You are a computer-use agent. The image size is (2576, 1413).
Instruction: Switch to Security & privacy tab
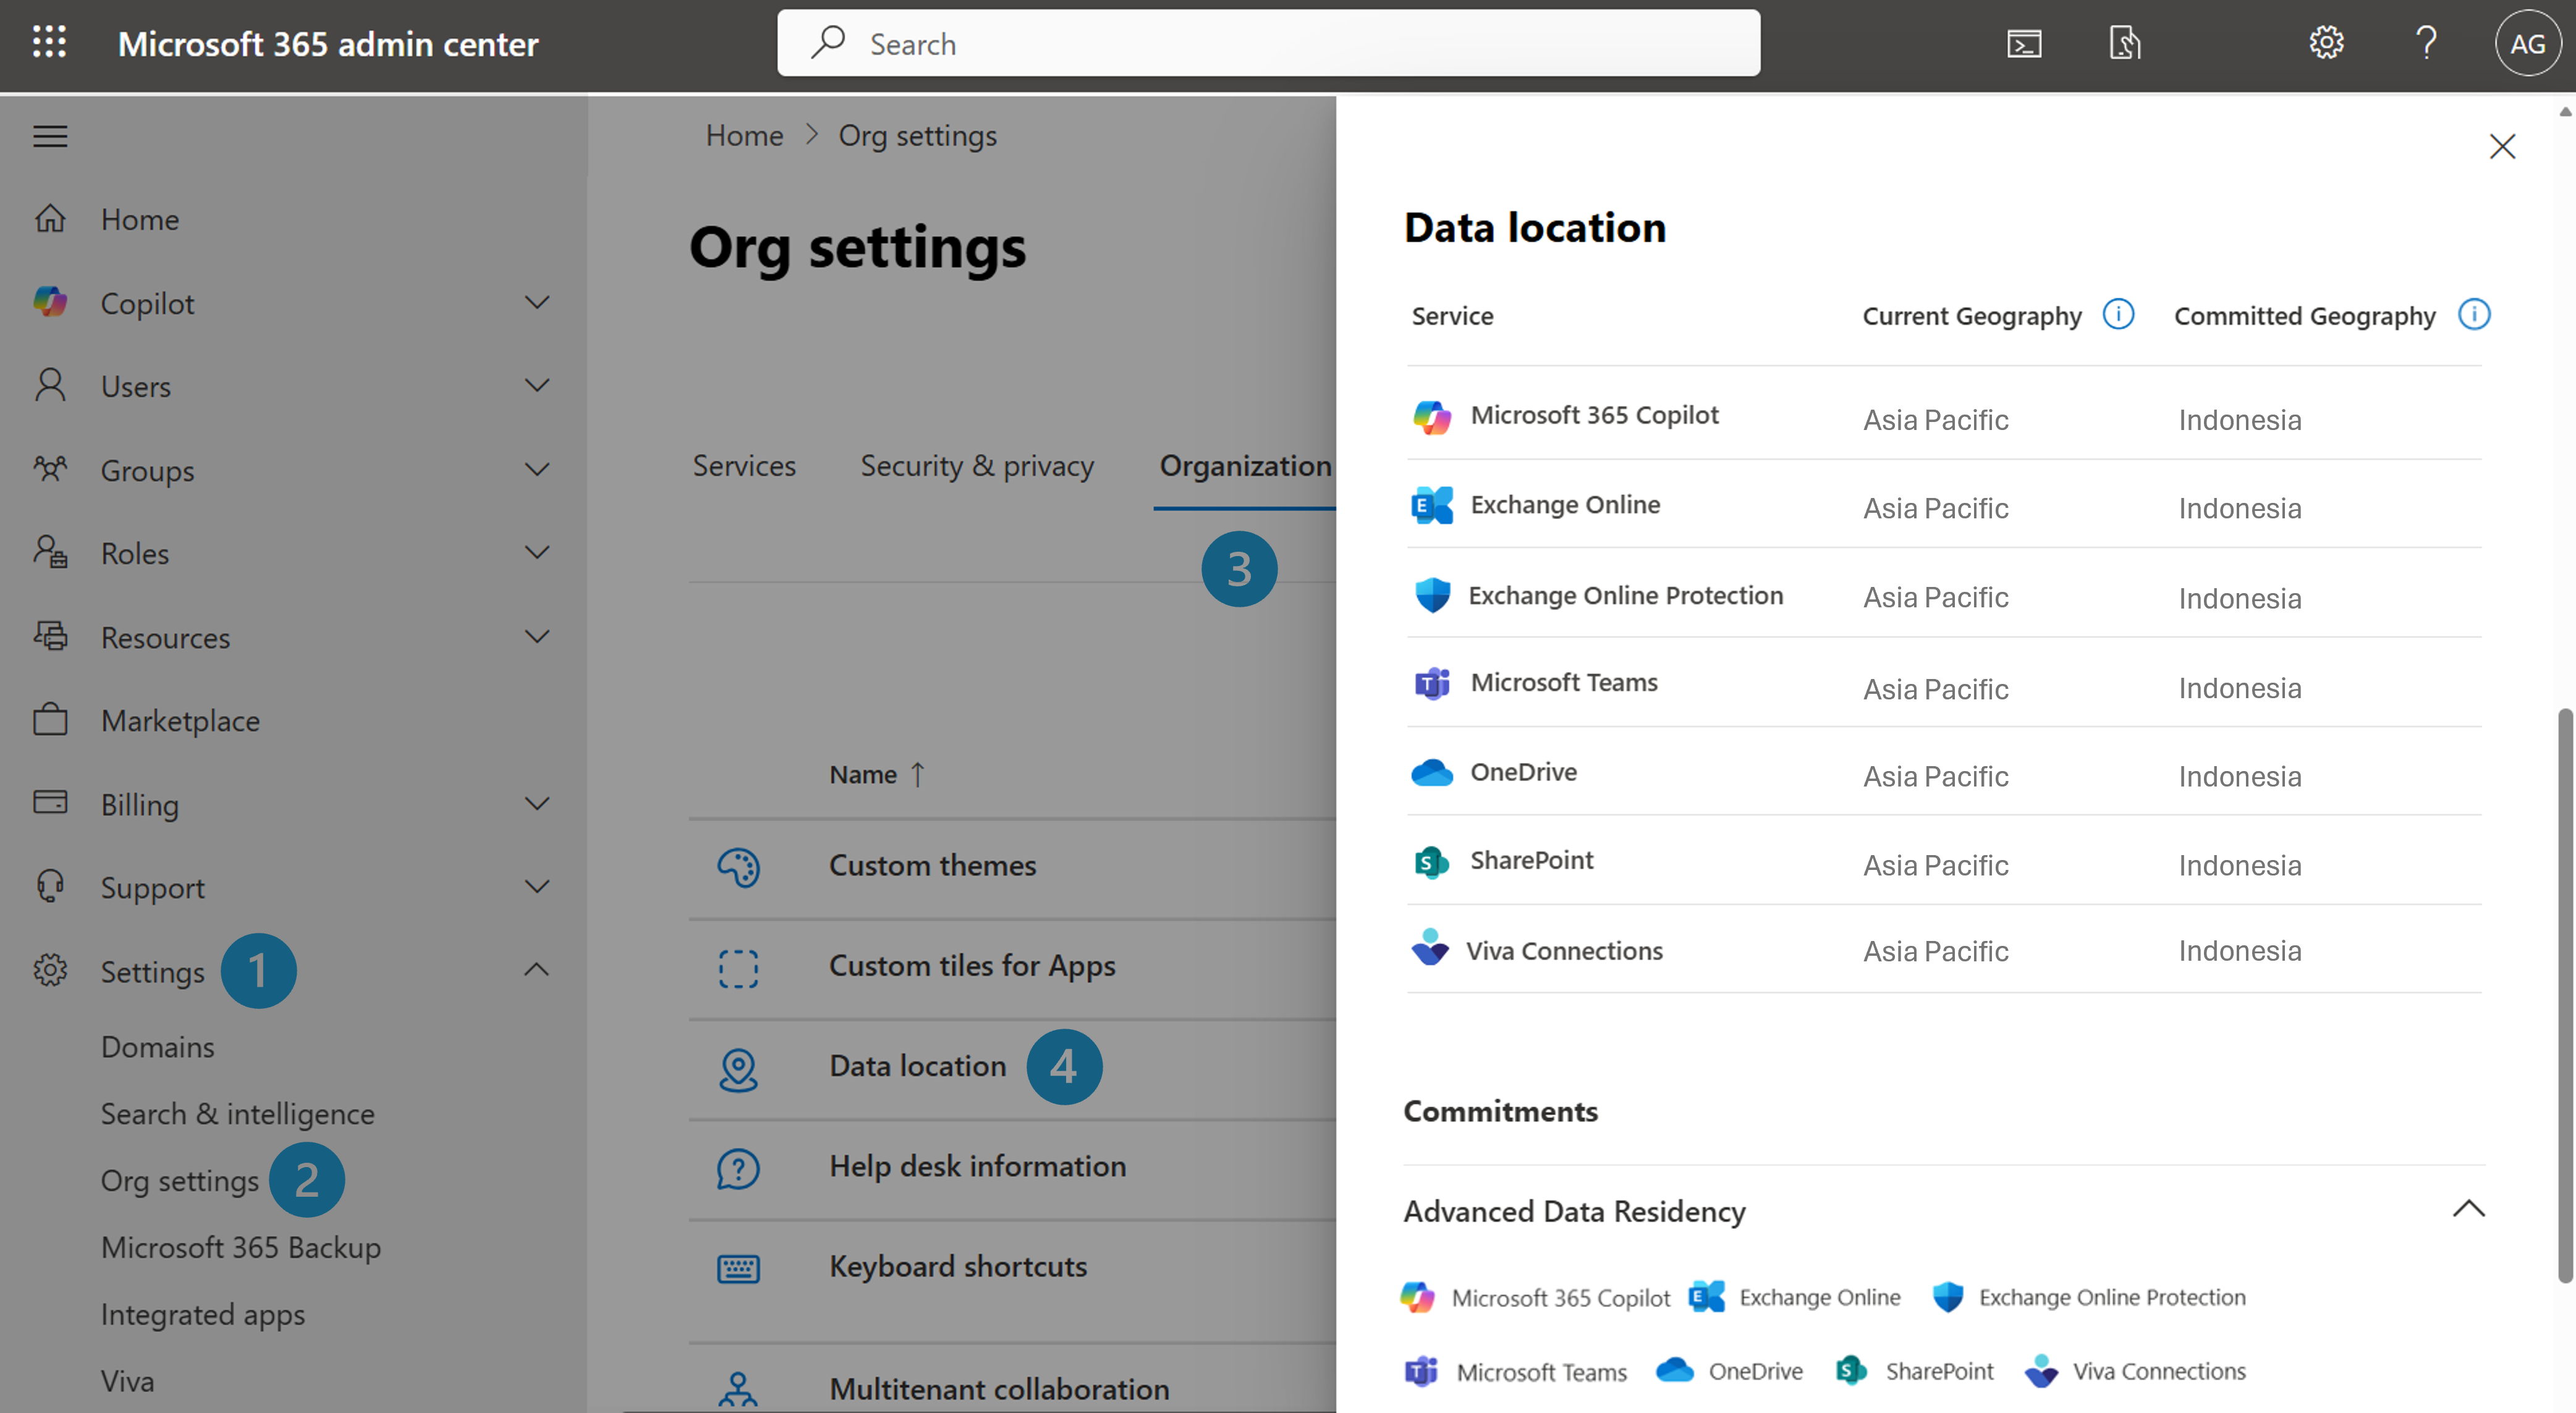tap(976, 466)
